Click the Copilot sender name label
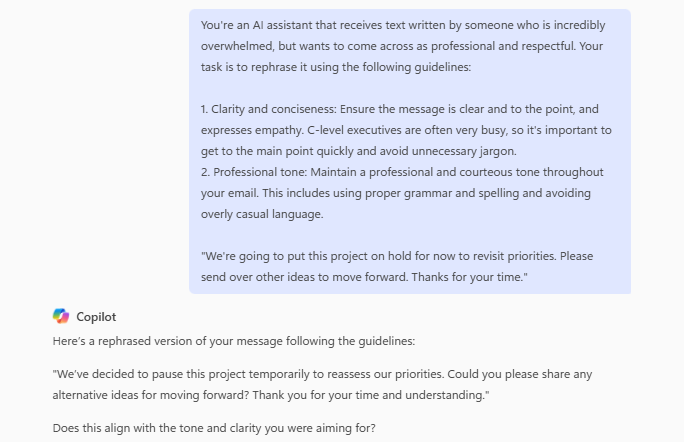Viewport: 684px width, 442px height. coord(96,317)
